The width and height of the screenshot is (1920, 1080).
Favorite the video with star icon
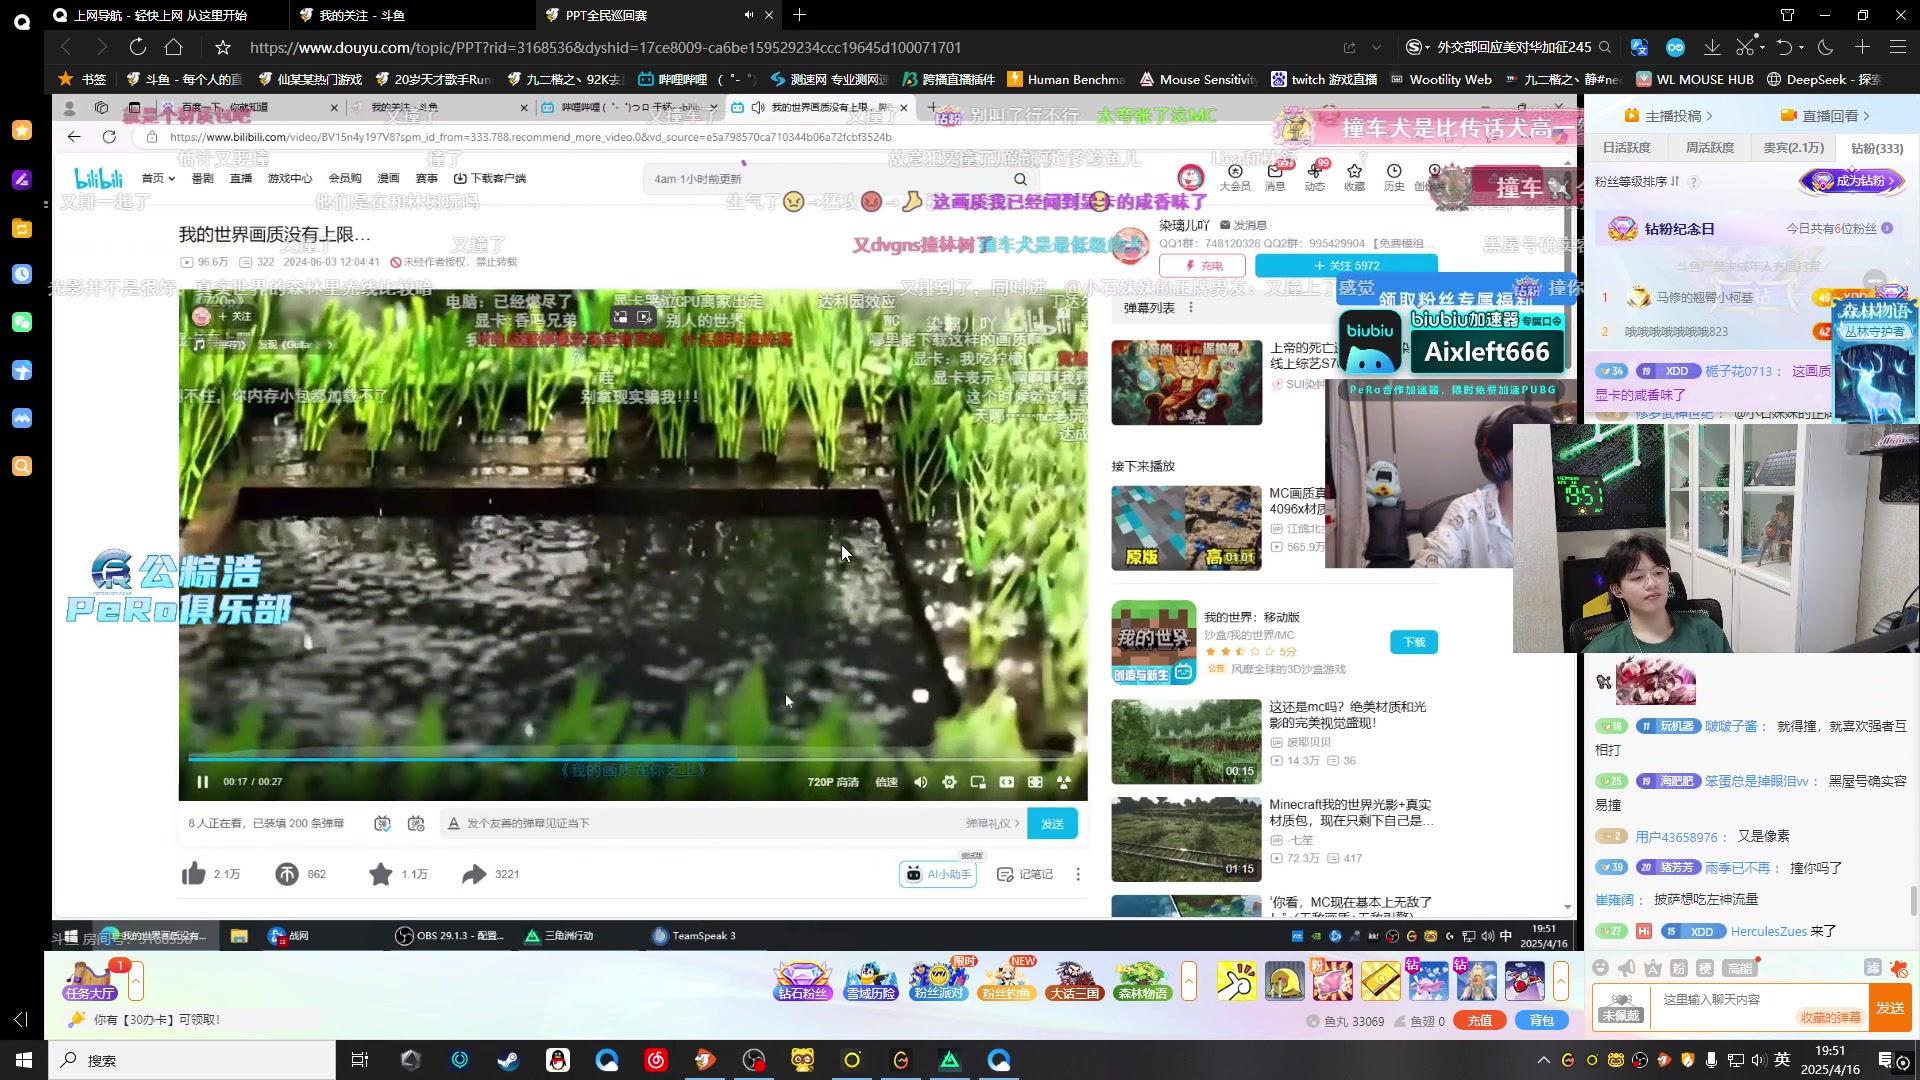click(381, 874)
